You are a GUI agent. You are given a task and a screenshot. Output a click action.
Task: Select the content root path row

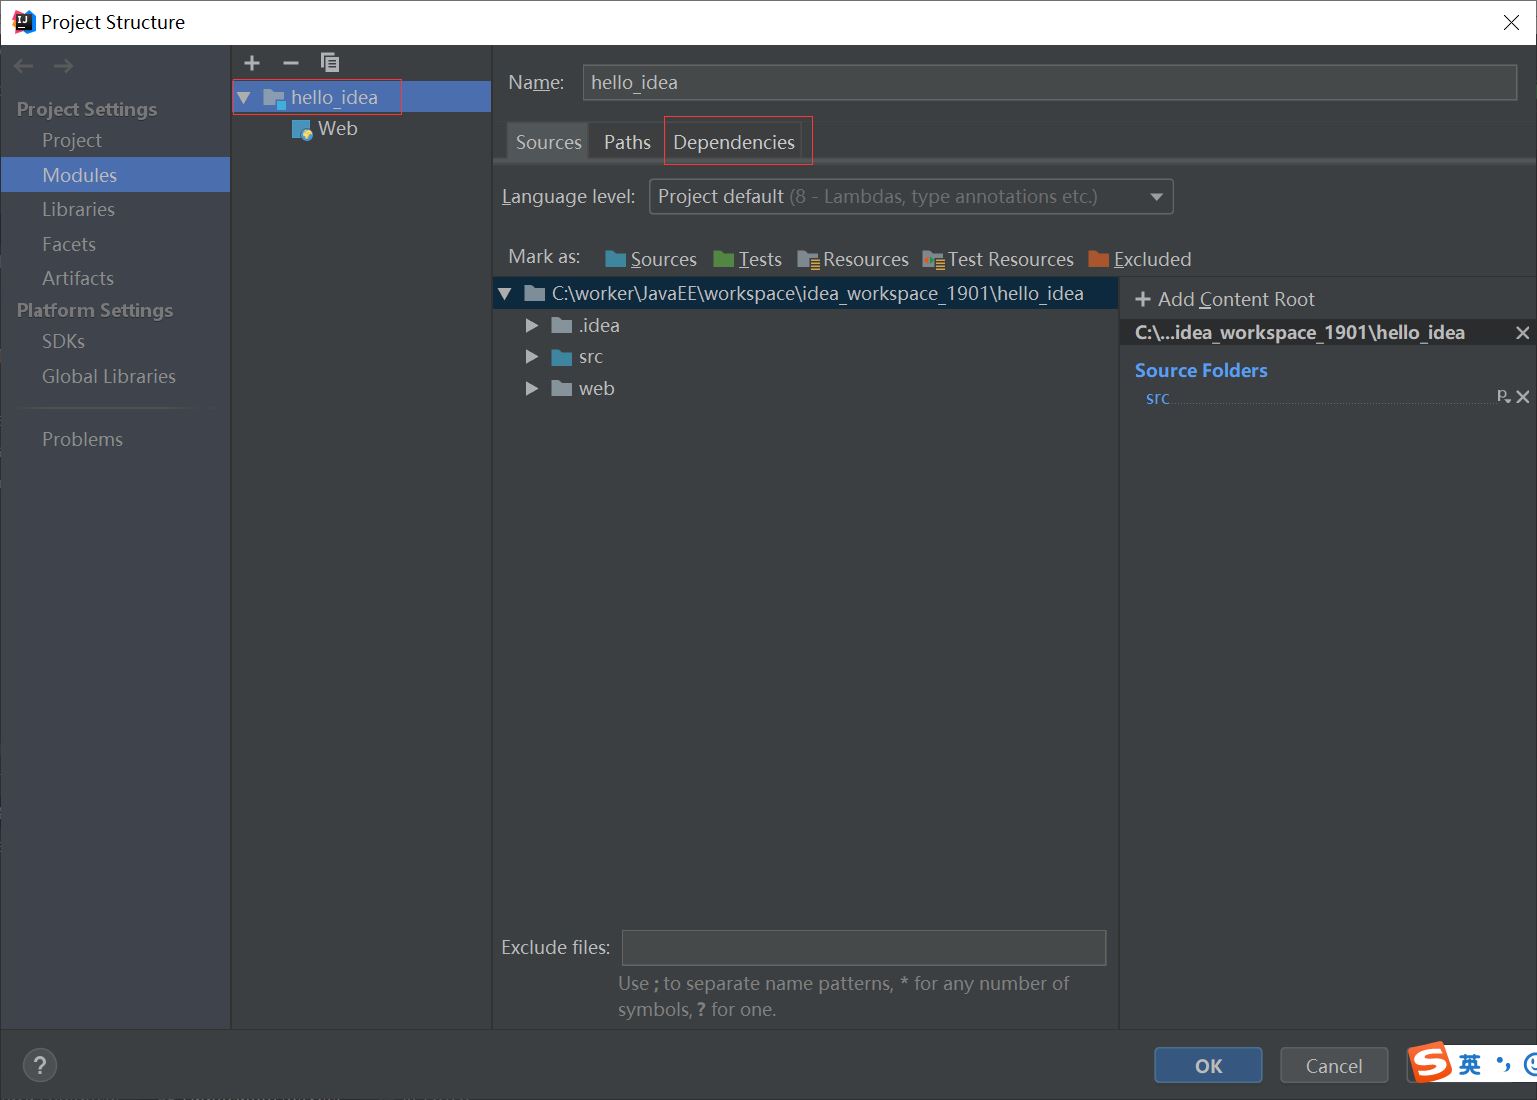[x=806, y=293]
